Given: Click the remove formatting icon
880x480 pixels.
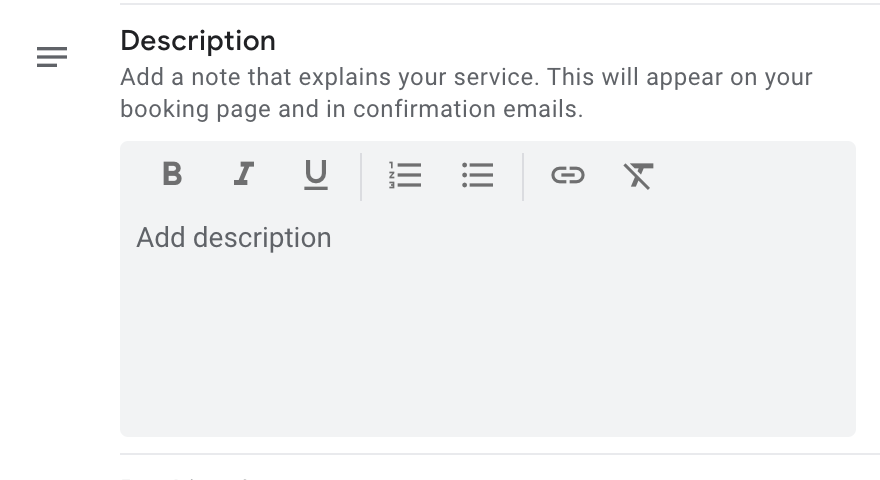Looking at the screenshot, I should 638,176.
